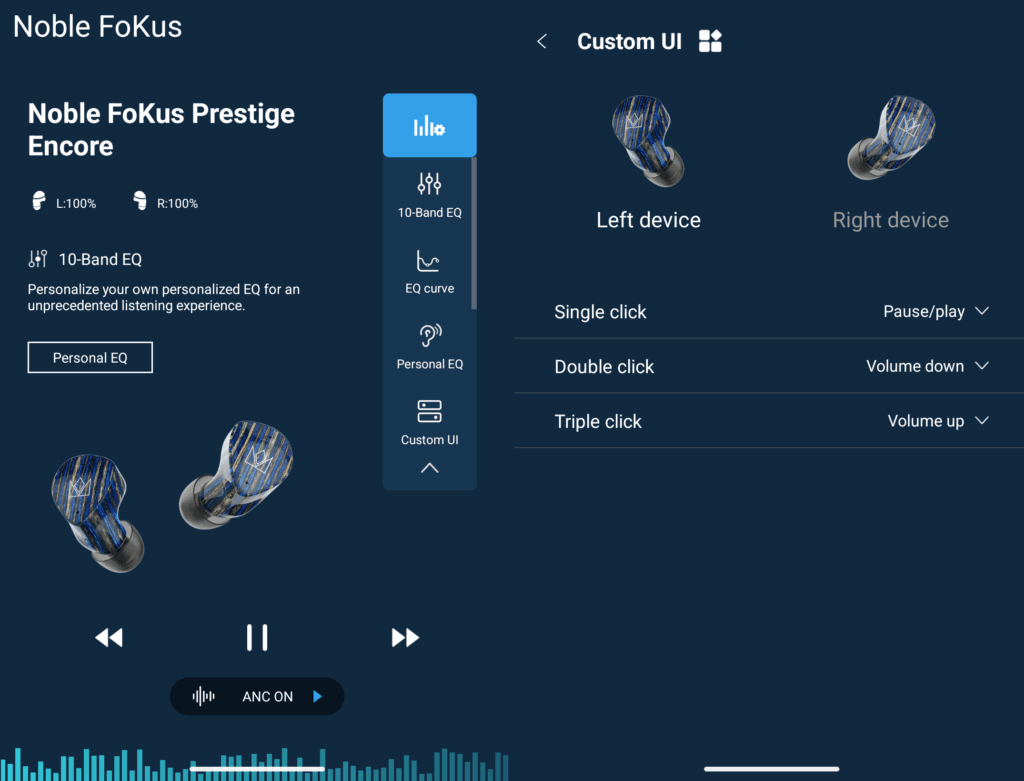Collapse the sidebar menu with up chevron
The width and height of the screenshot is (1024, 781).
pyautogui.click(x=429, y=468)
